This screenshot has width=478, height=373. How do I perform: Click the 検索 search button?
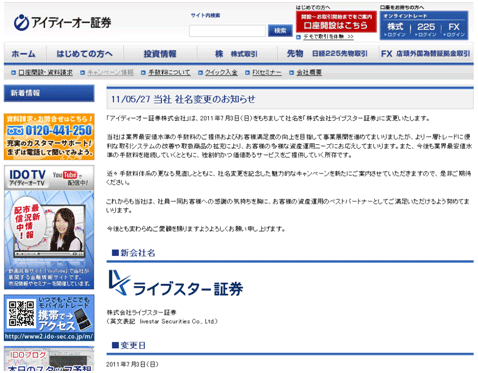[x=280, y=31]
